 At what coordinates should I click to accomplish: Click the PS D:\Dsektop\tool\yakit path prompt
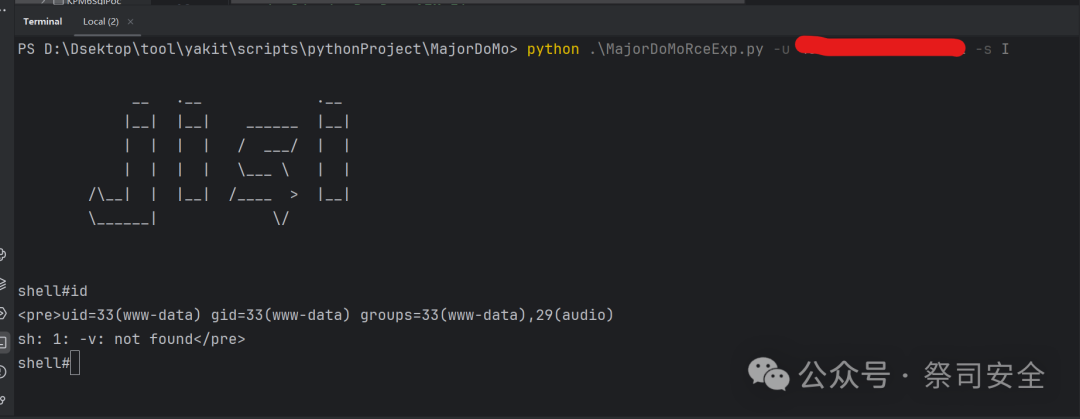point(267,50)
